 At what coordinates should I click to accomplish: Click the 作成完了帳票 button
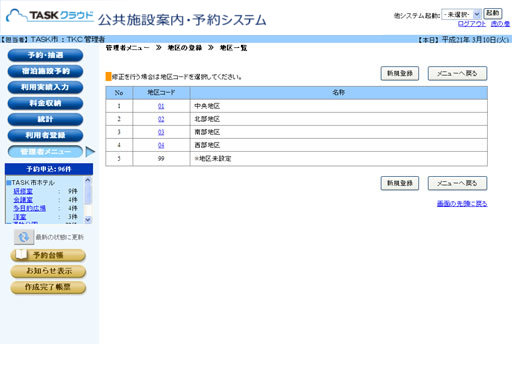pyautogui.click(x=48, y=287)
